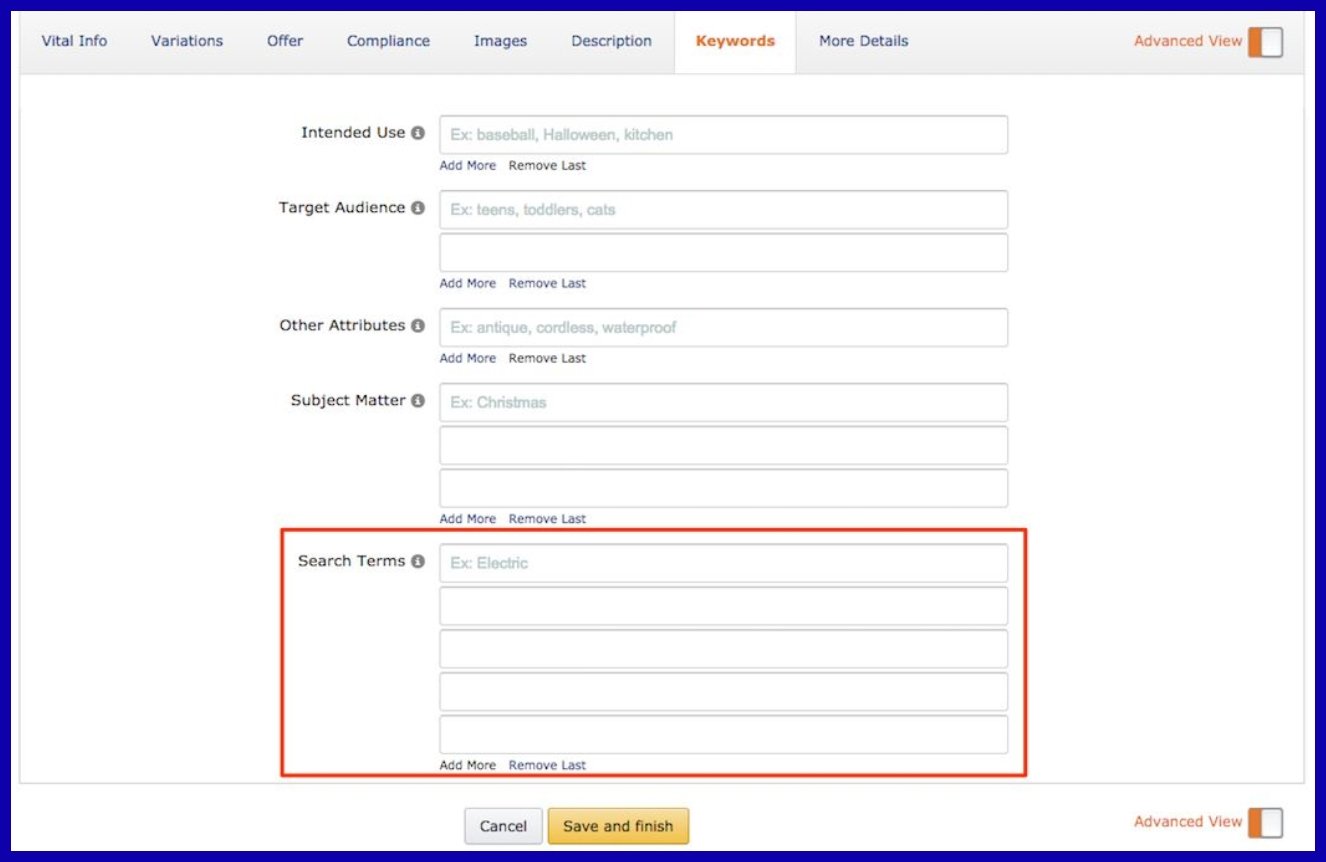Image resolution: width=1326 pixels, height=862 pixels.
Task: Toggle the top Advanced View switch
Action: pyautogui.click(x=1265, y=42)
